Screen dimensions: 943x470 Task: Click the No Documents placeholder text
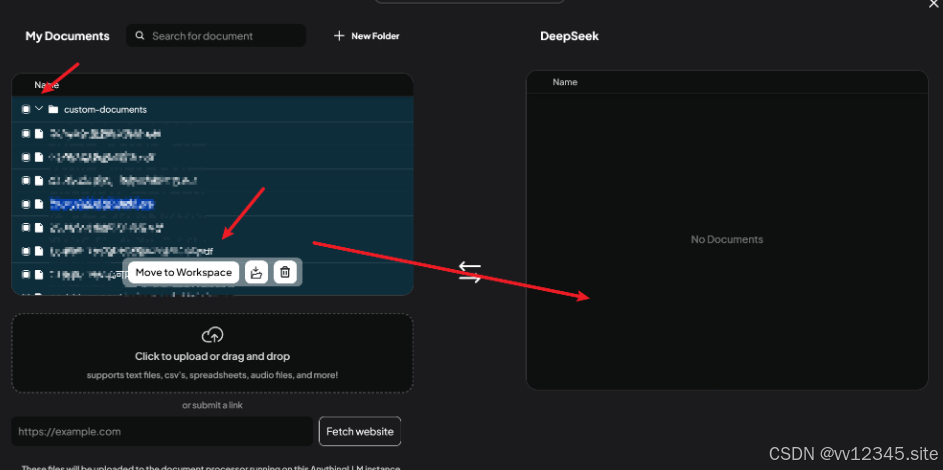click(726, 239)
